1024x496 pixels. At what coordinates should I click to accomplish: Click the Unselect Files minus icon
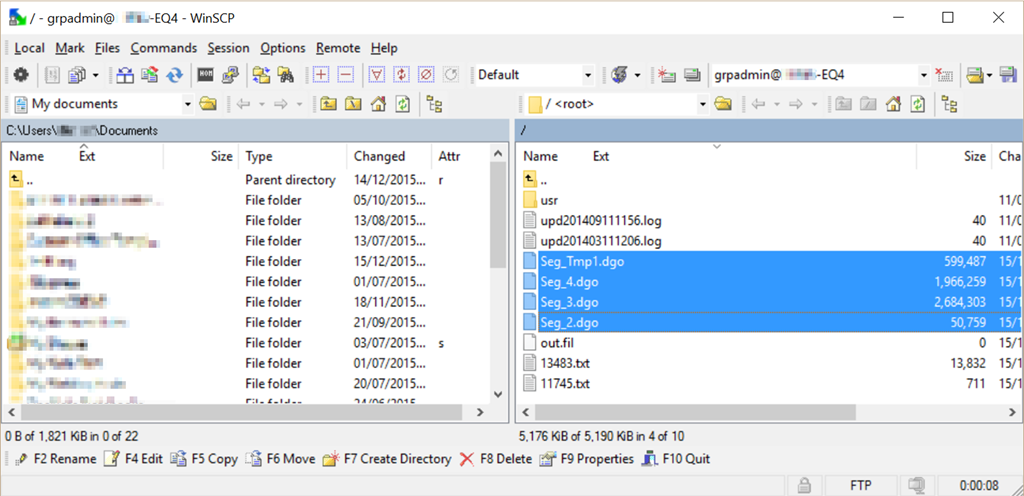tap(345, 75)
